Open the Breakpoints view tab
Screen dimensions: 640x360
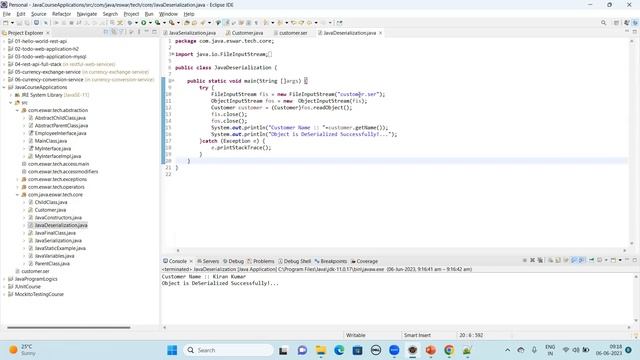point(331,261)
